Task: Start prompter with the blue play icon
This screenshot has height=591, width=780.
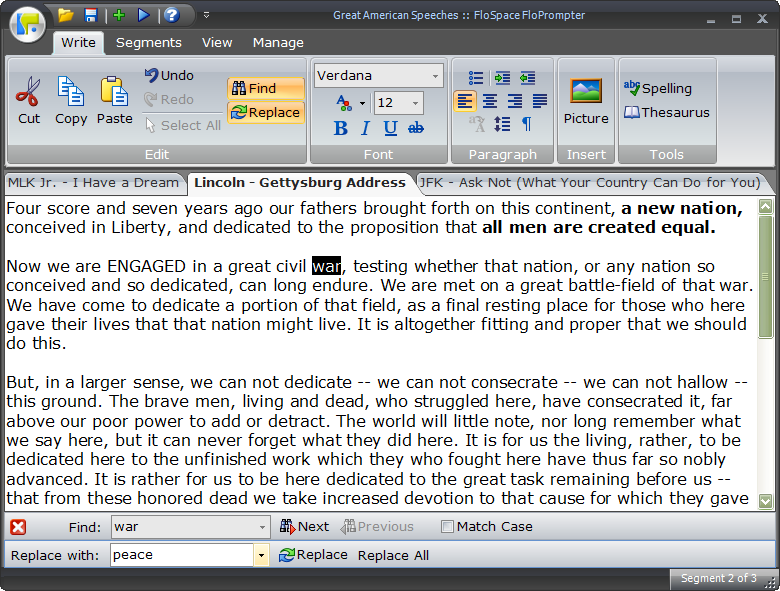Action: click(144, 15)
